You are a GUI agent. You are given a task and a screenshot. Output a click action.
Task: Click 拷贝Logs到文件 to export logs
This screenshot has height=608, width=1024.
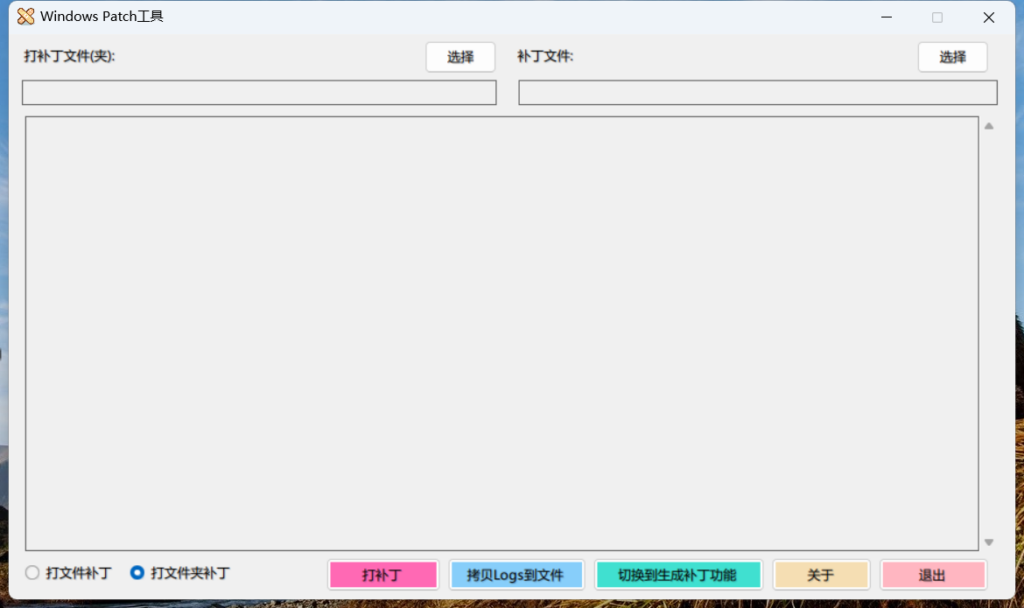point(516,574)
